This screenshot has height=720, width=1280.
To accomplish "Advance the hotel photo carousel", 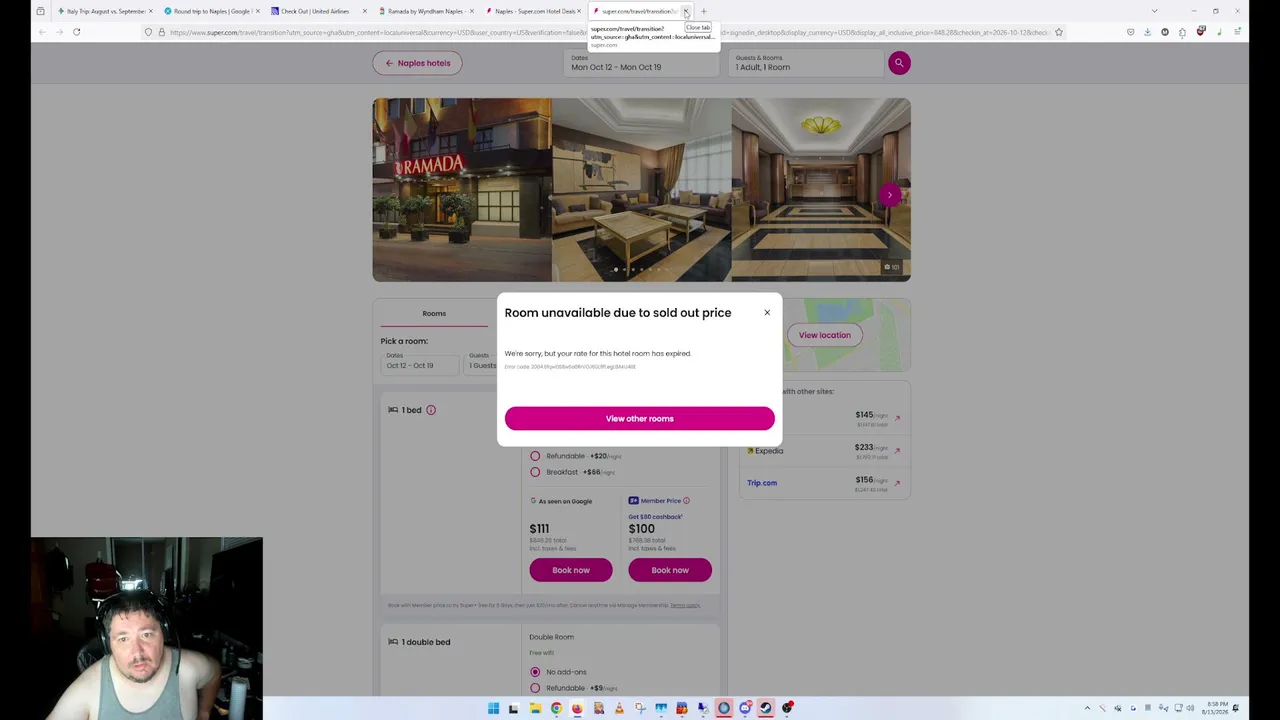I will click(x=889, y=195).
